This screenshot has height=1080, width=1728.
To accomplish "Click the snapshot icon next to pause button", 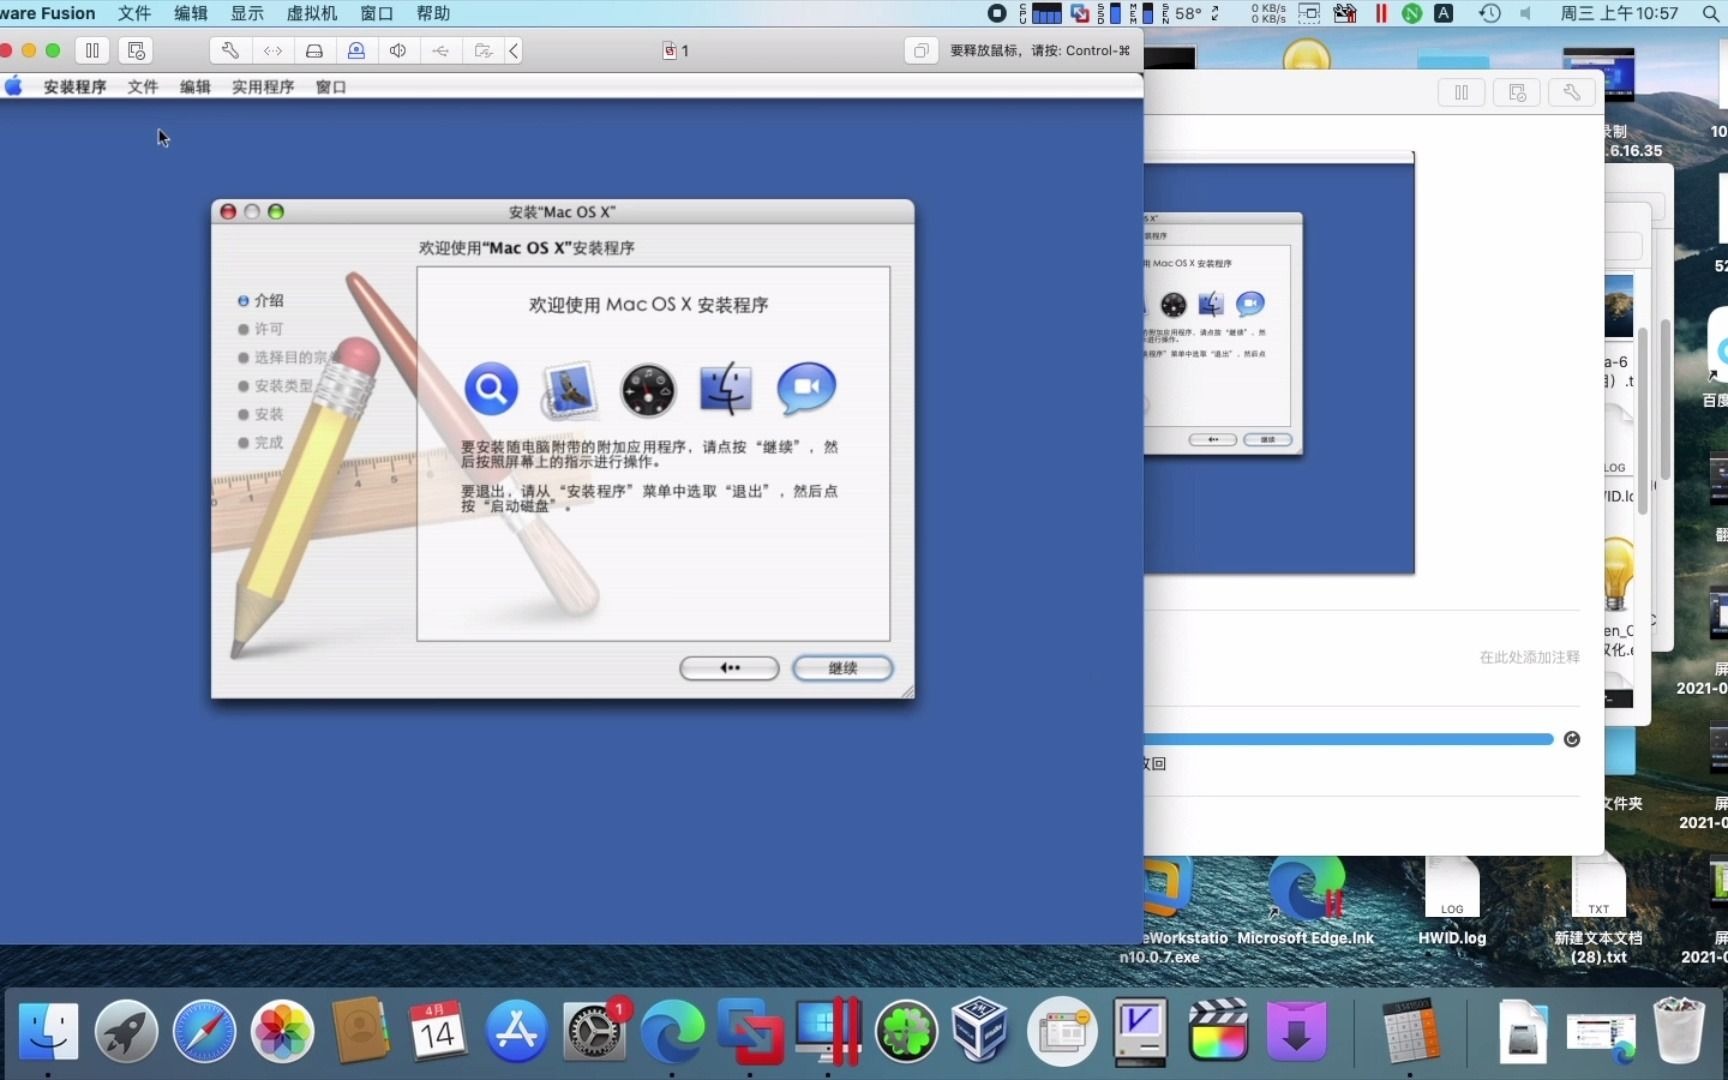I will pyautogui.click(x=135, y=50).
